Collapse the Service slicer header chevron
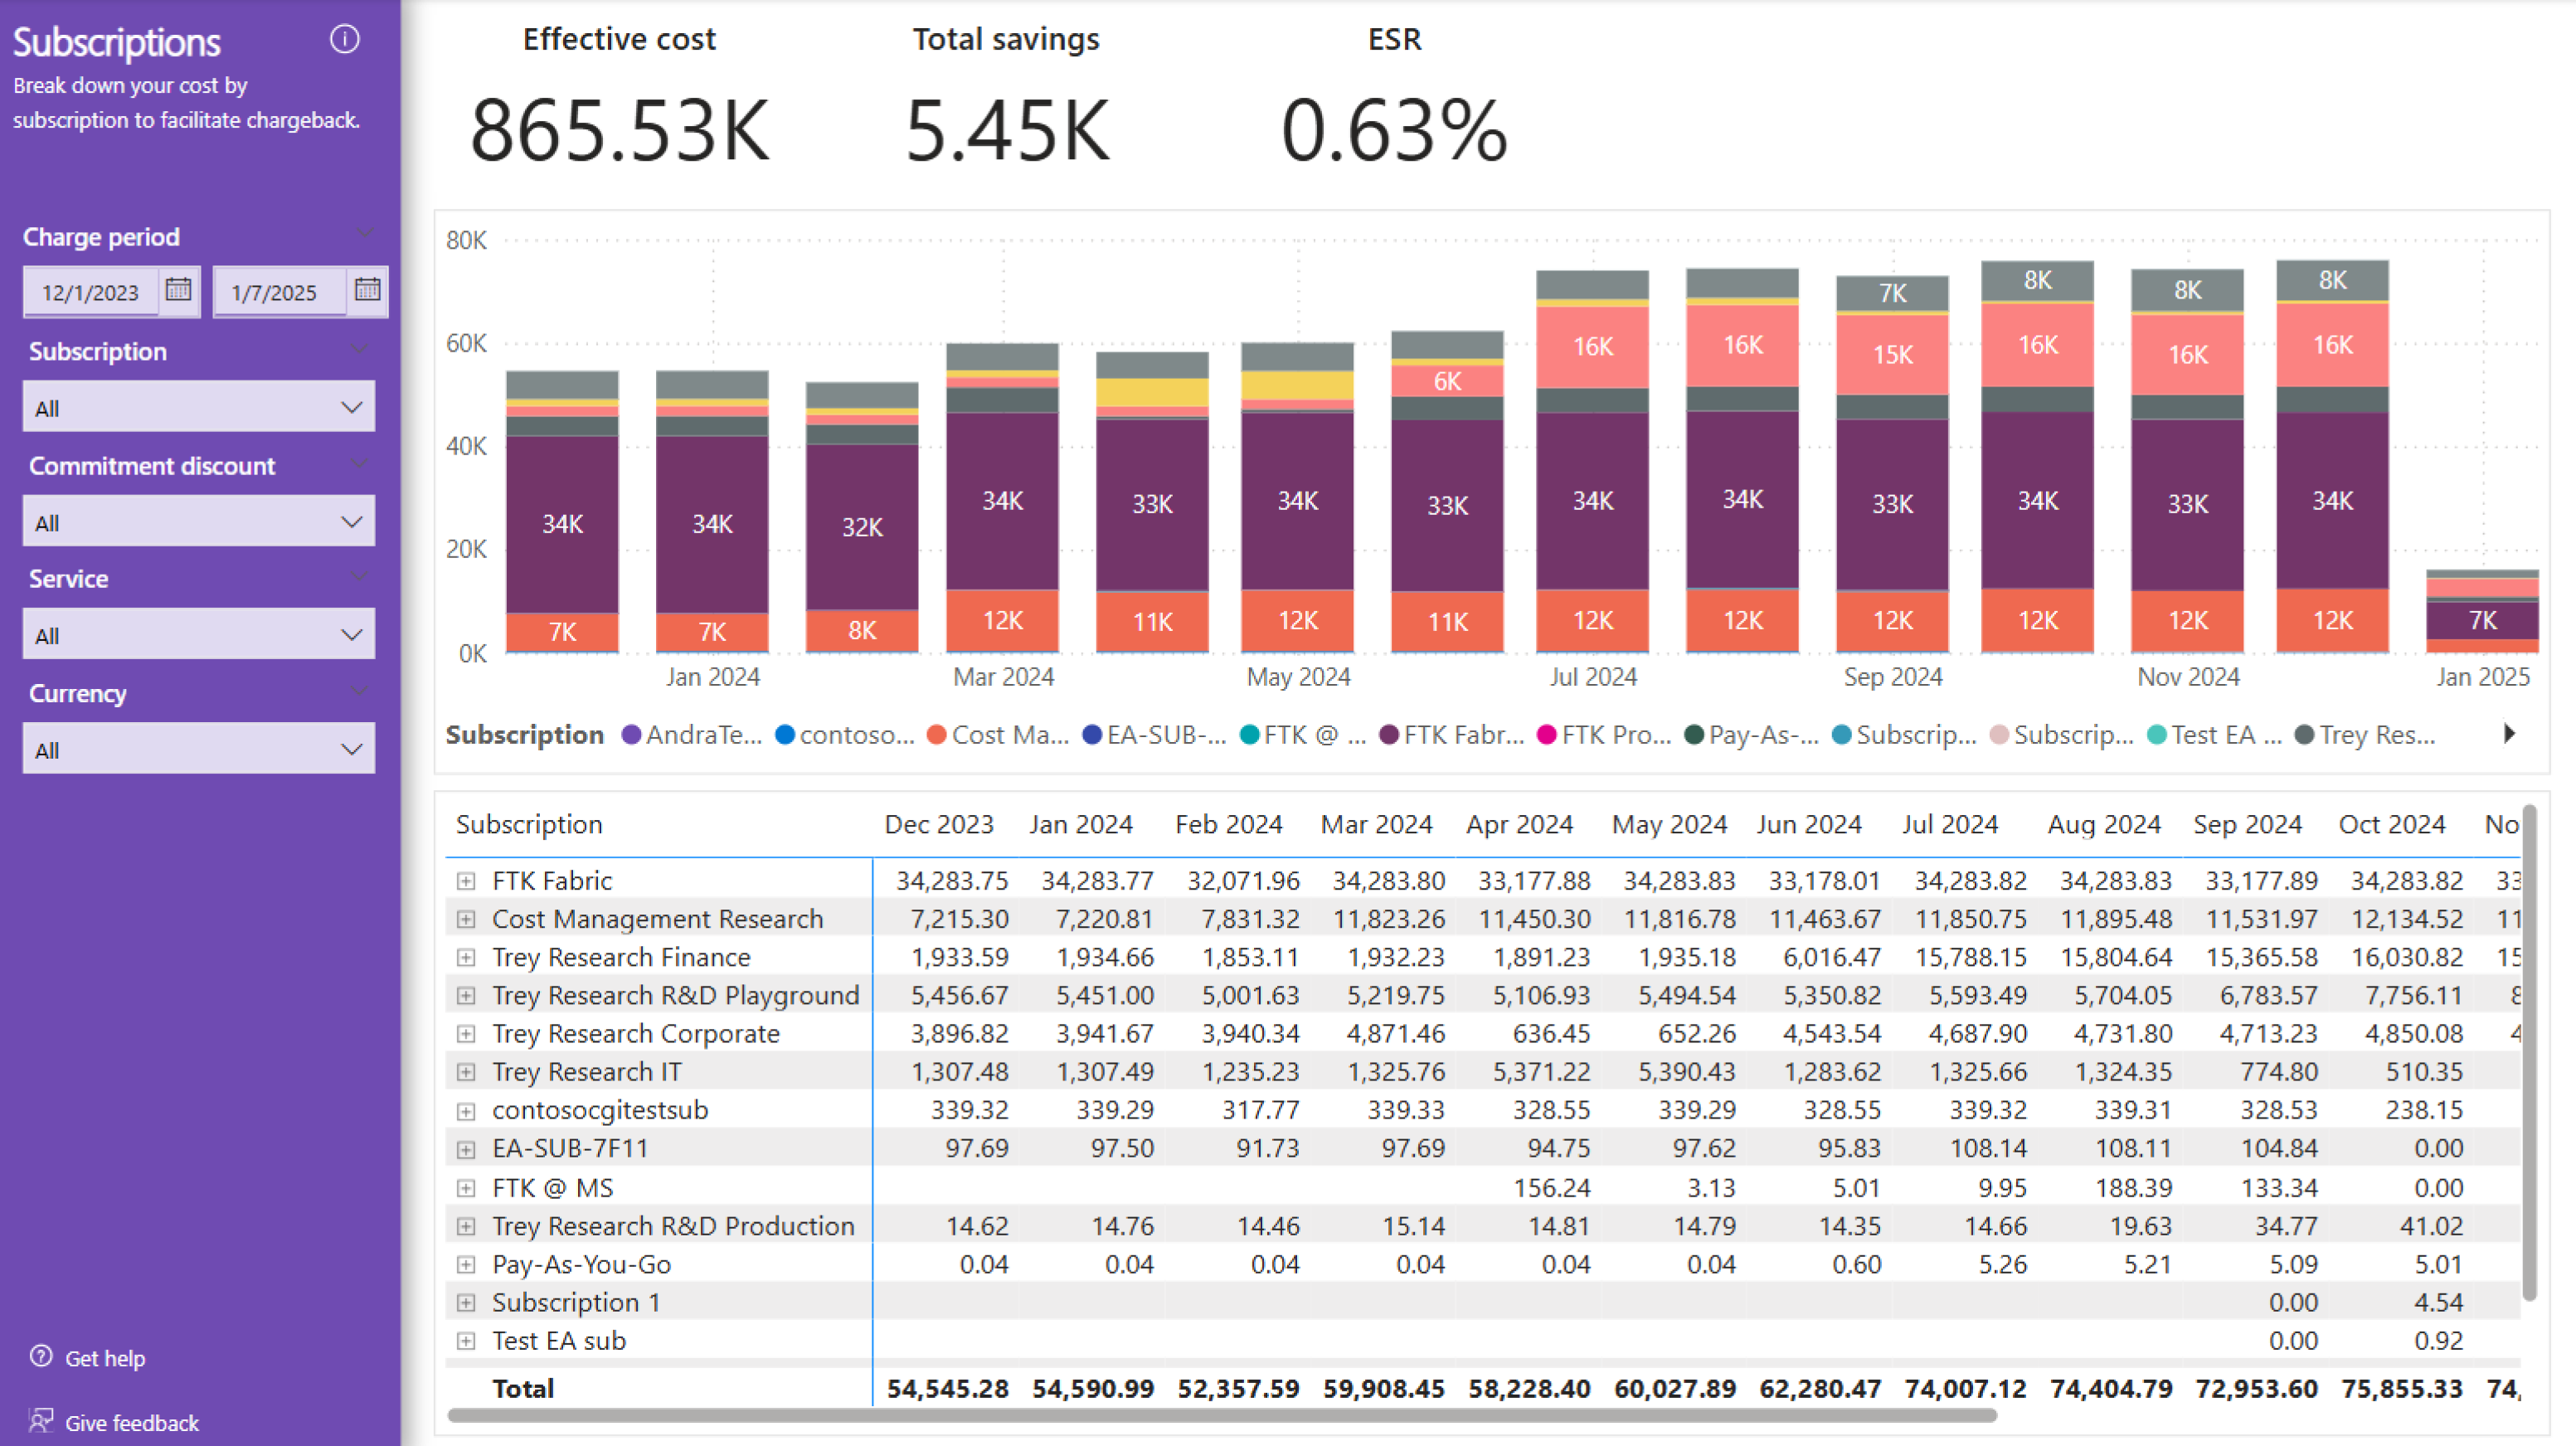The image size is (2576, 1446). point(359,577)
